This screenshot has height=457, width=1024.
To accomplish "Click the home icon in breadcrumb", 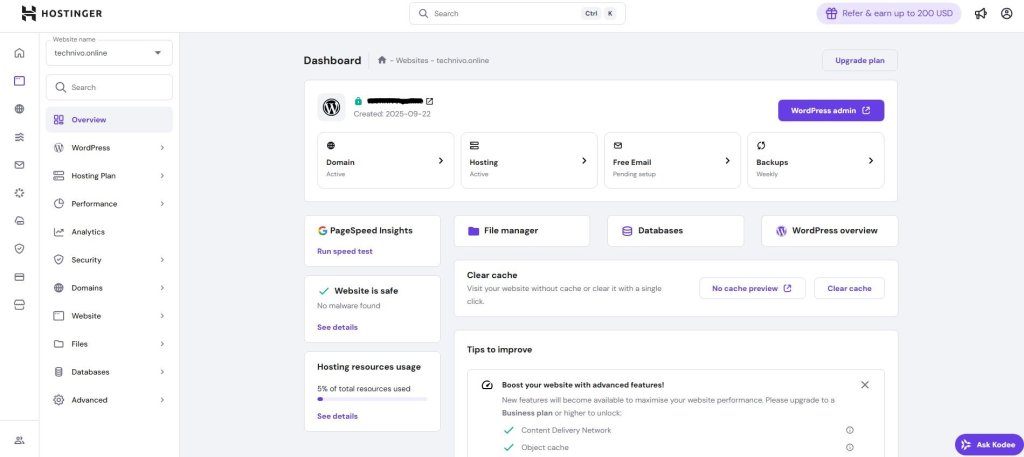I will 382,60.
